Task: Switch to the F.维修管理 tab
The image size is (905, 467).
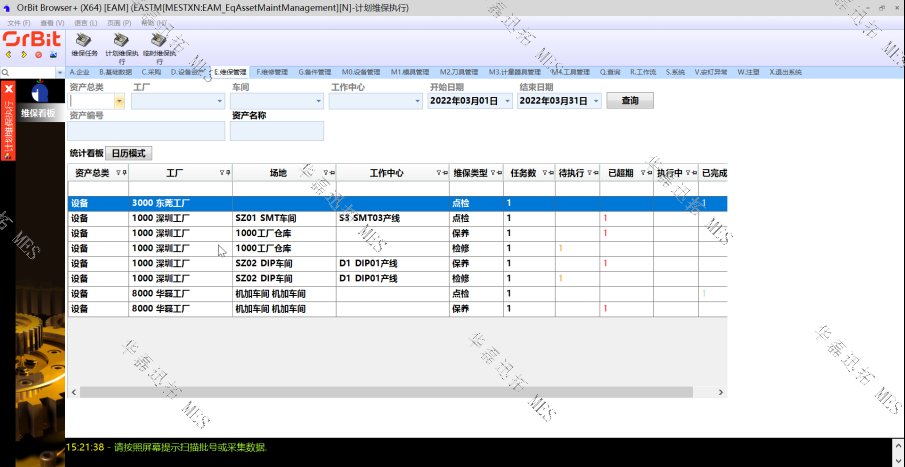Action: click(272, 72)
